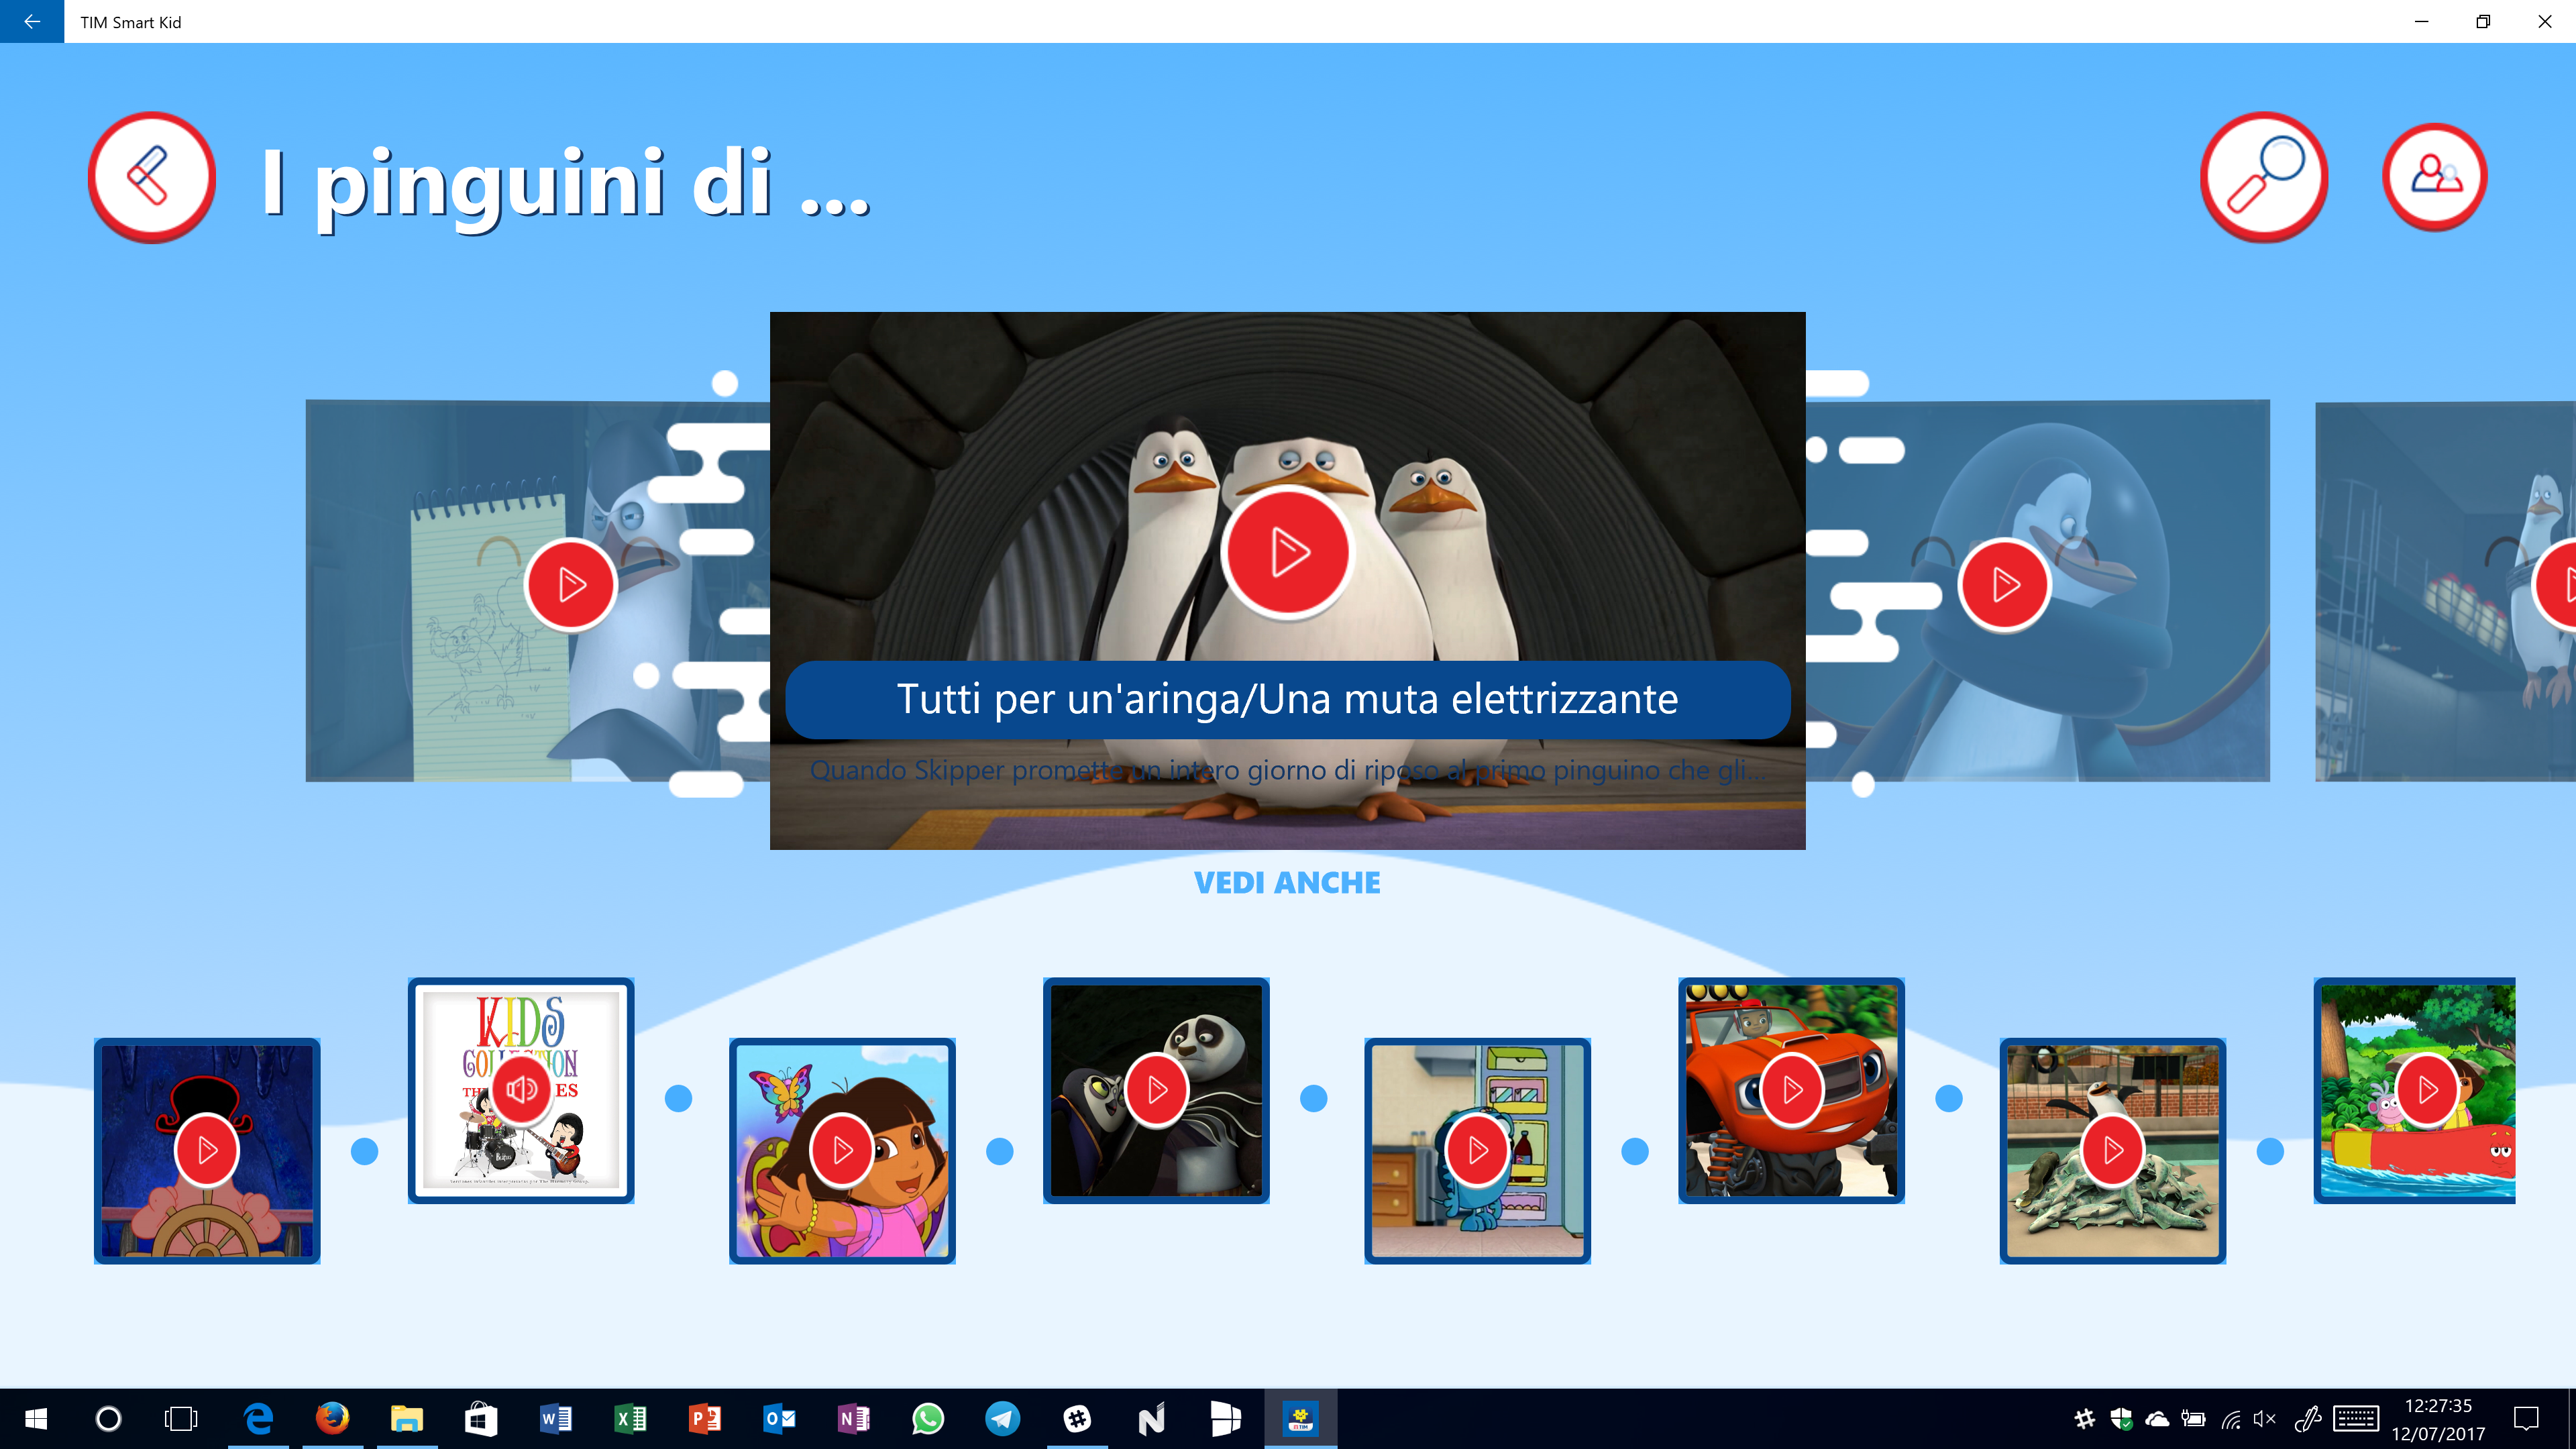Viewport: 2576px width, 1449px height.
Task: Play the penguin with glass helmet episode
Action: (x=2005, y=585)
